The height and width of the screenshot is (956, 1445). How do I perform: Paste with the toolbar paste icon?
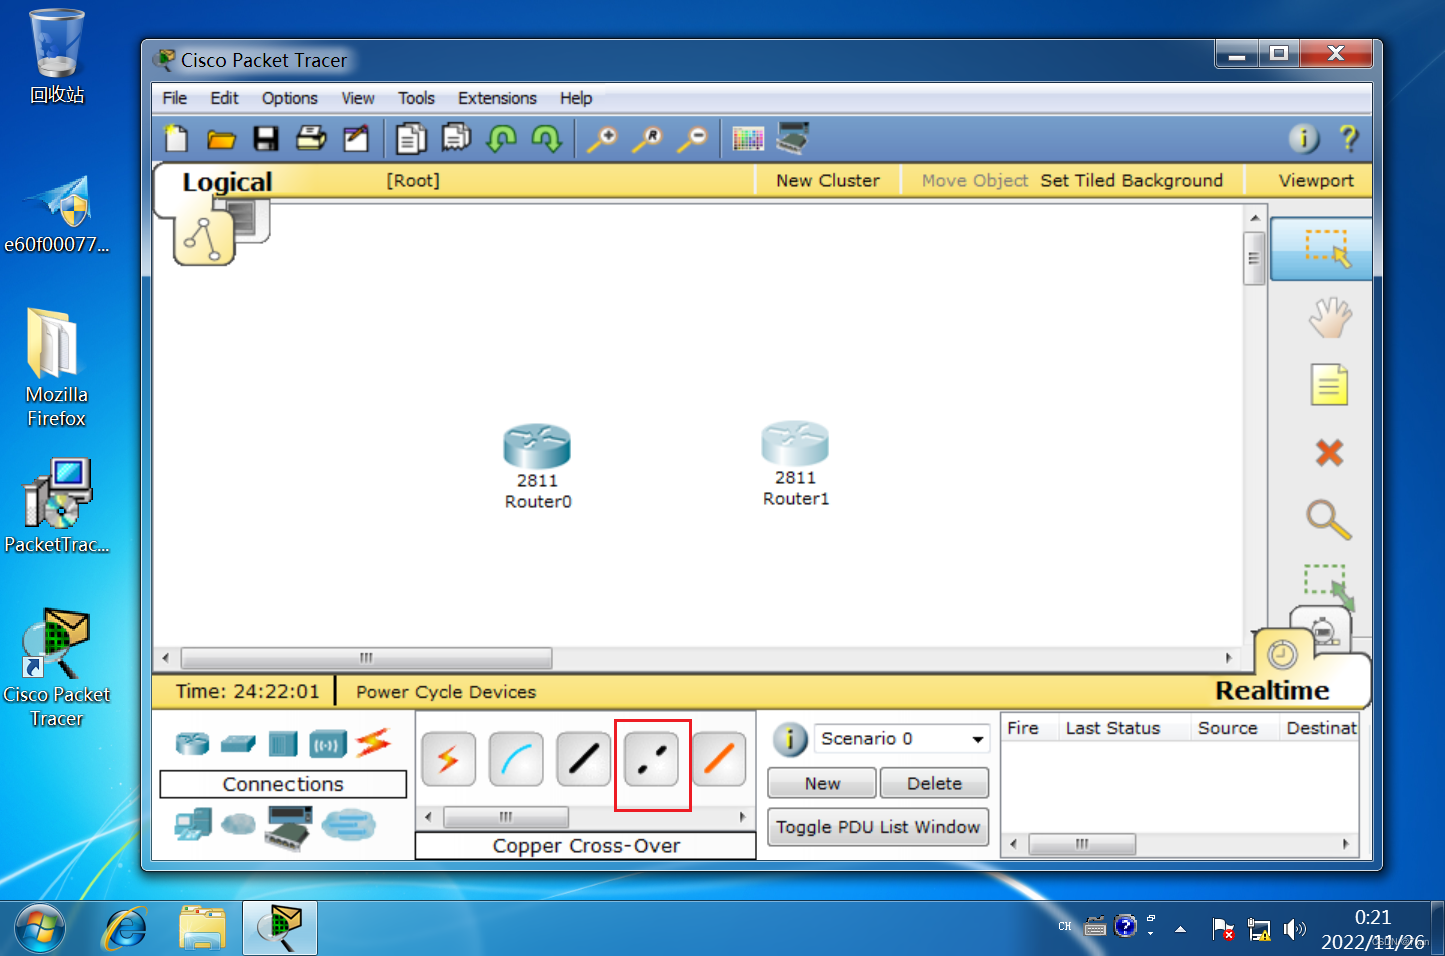457,138
